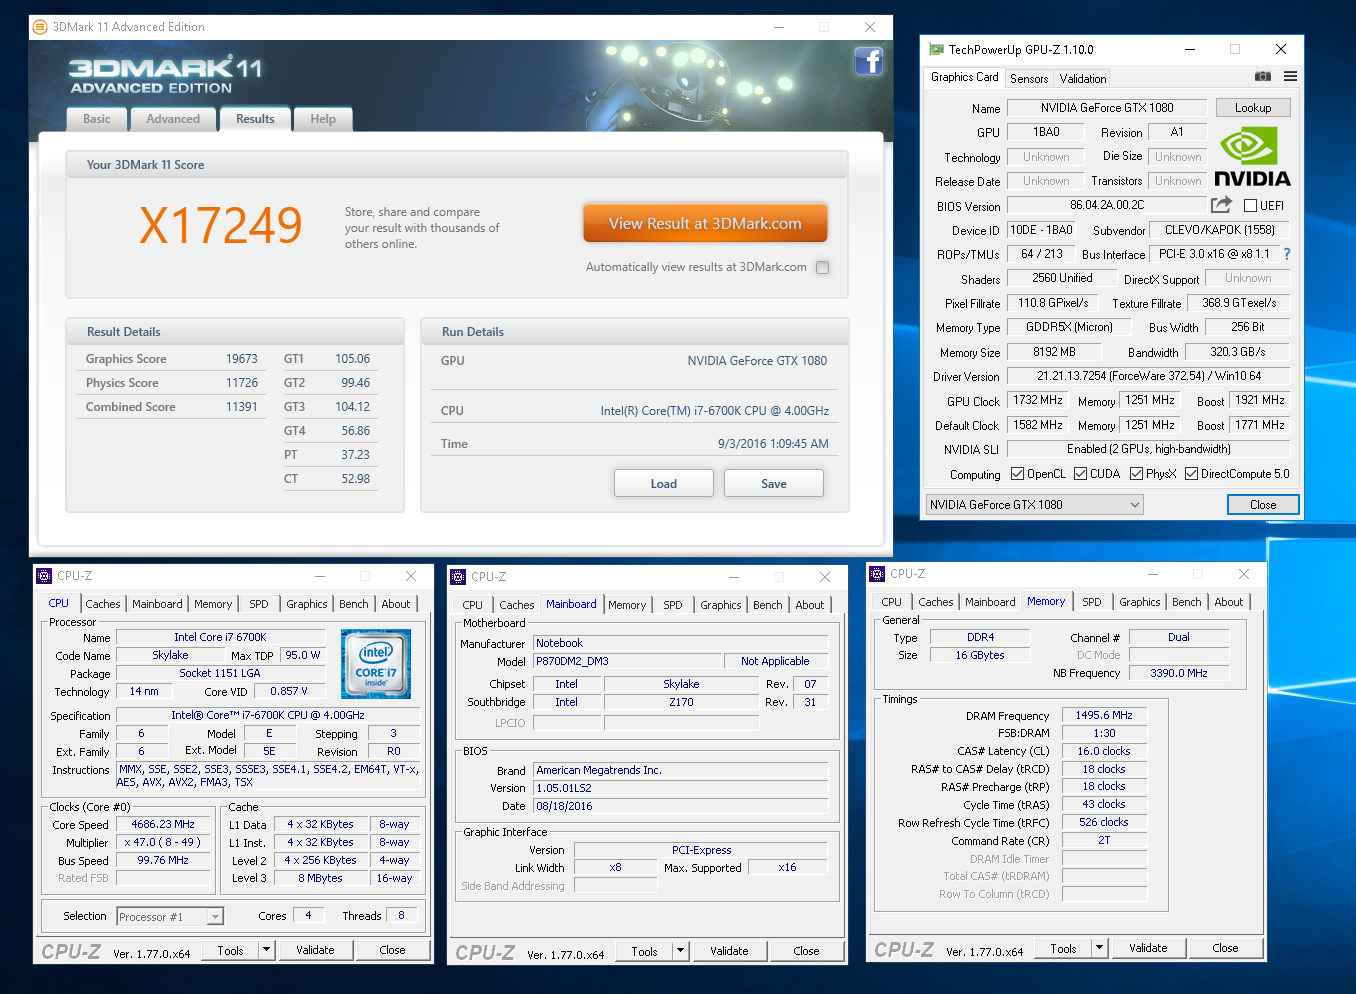Click the Intel Core i7 logo badge

click(x=376, y=664)
